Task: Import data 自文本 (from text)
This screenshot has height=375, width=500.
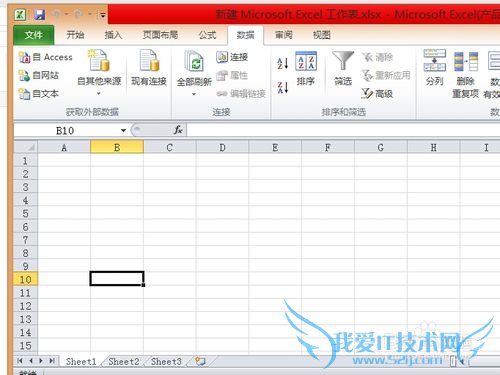Action: tap(39, 94)
